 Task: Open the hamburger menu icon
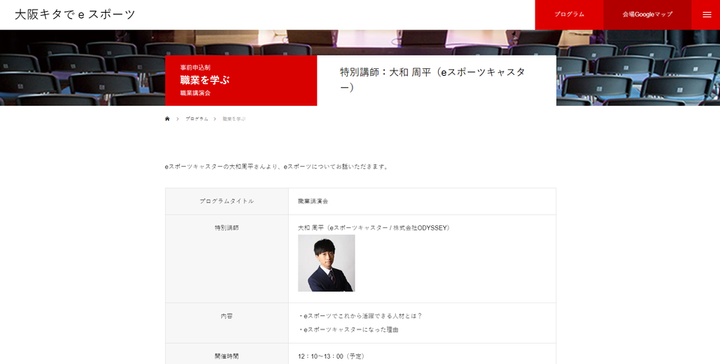(x=707, y=15)
